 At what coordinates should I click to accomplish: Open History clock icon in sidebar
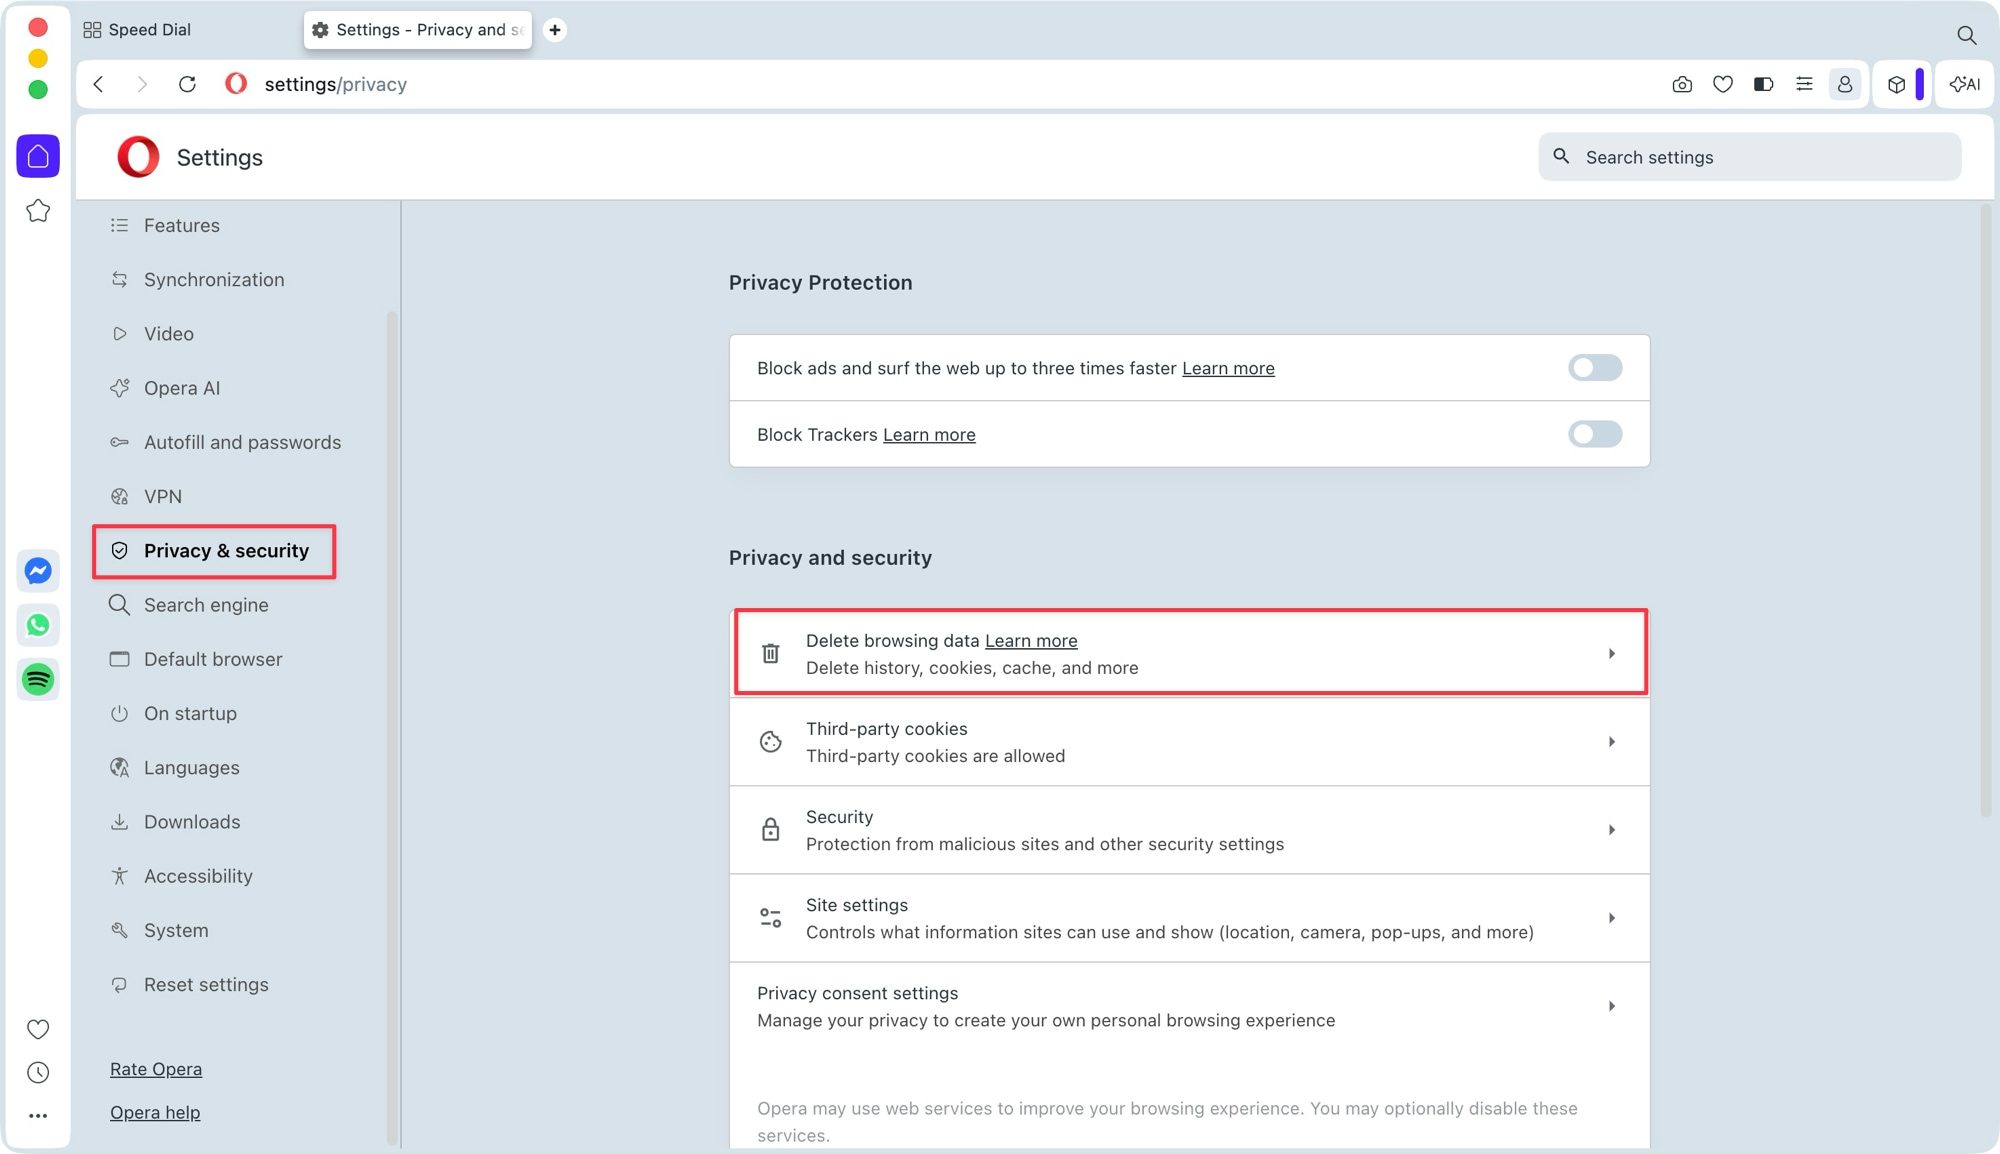[38, 1073]
